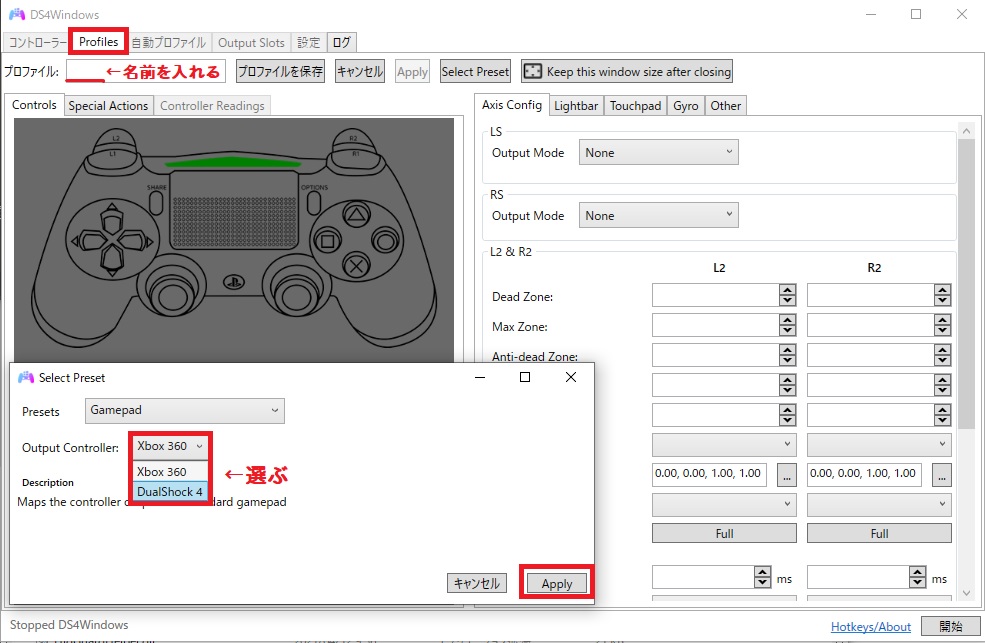
Task: Switch to the Lightbar tab
Action: coord(576,106)
